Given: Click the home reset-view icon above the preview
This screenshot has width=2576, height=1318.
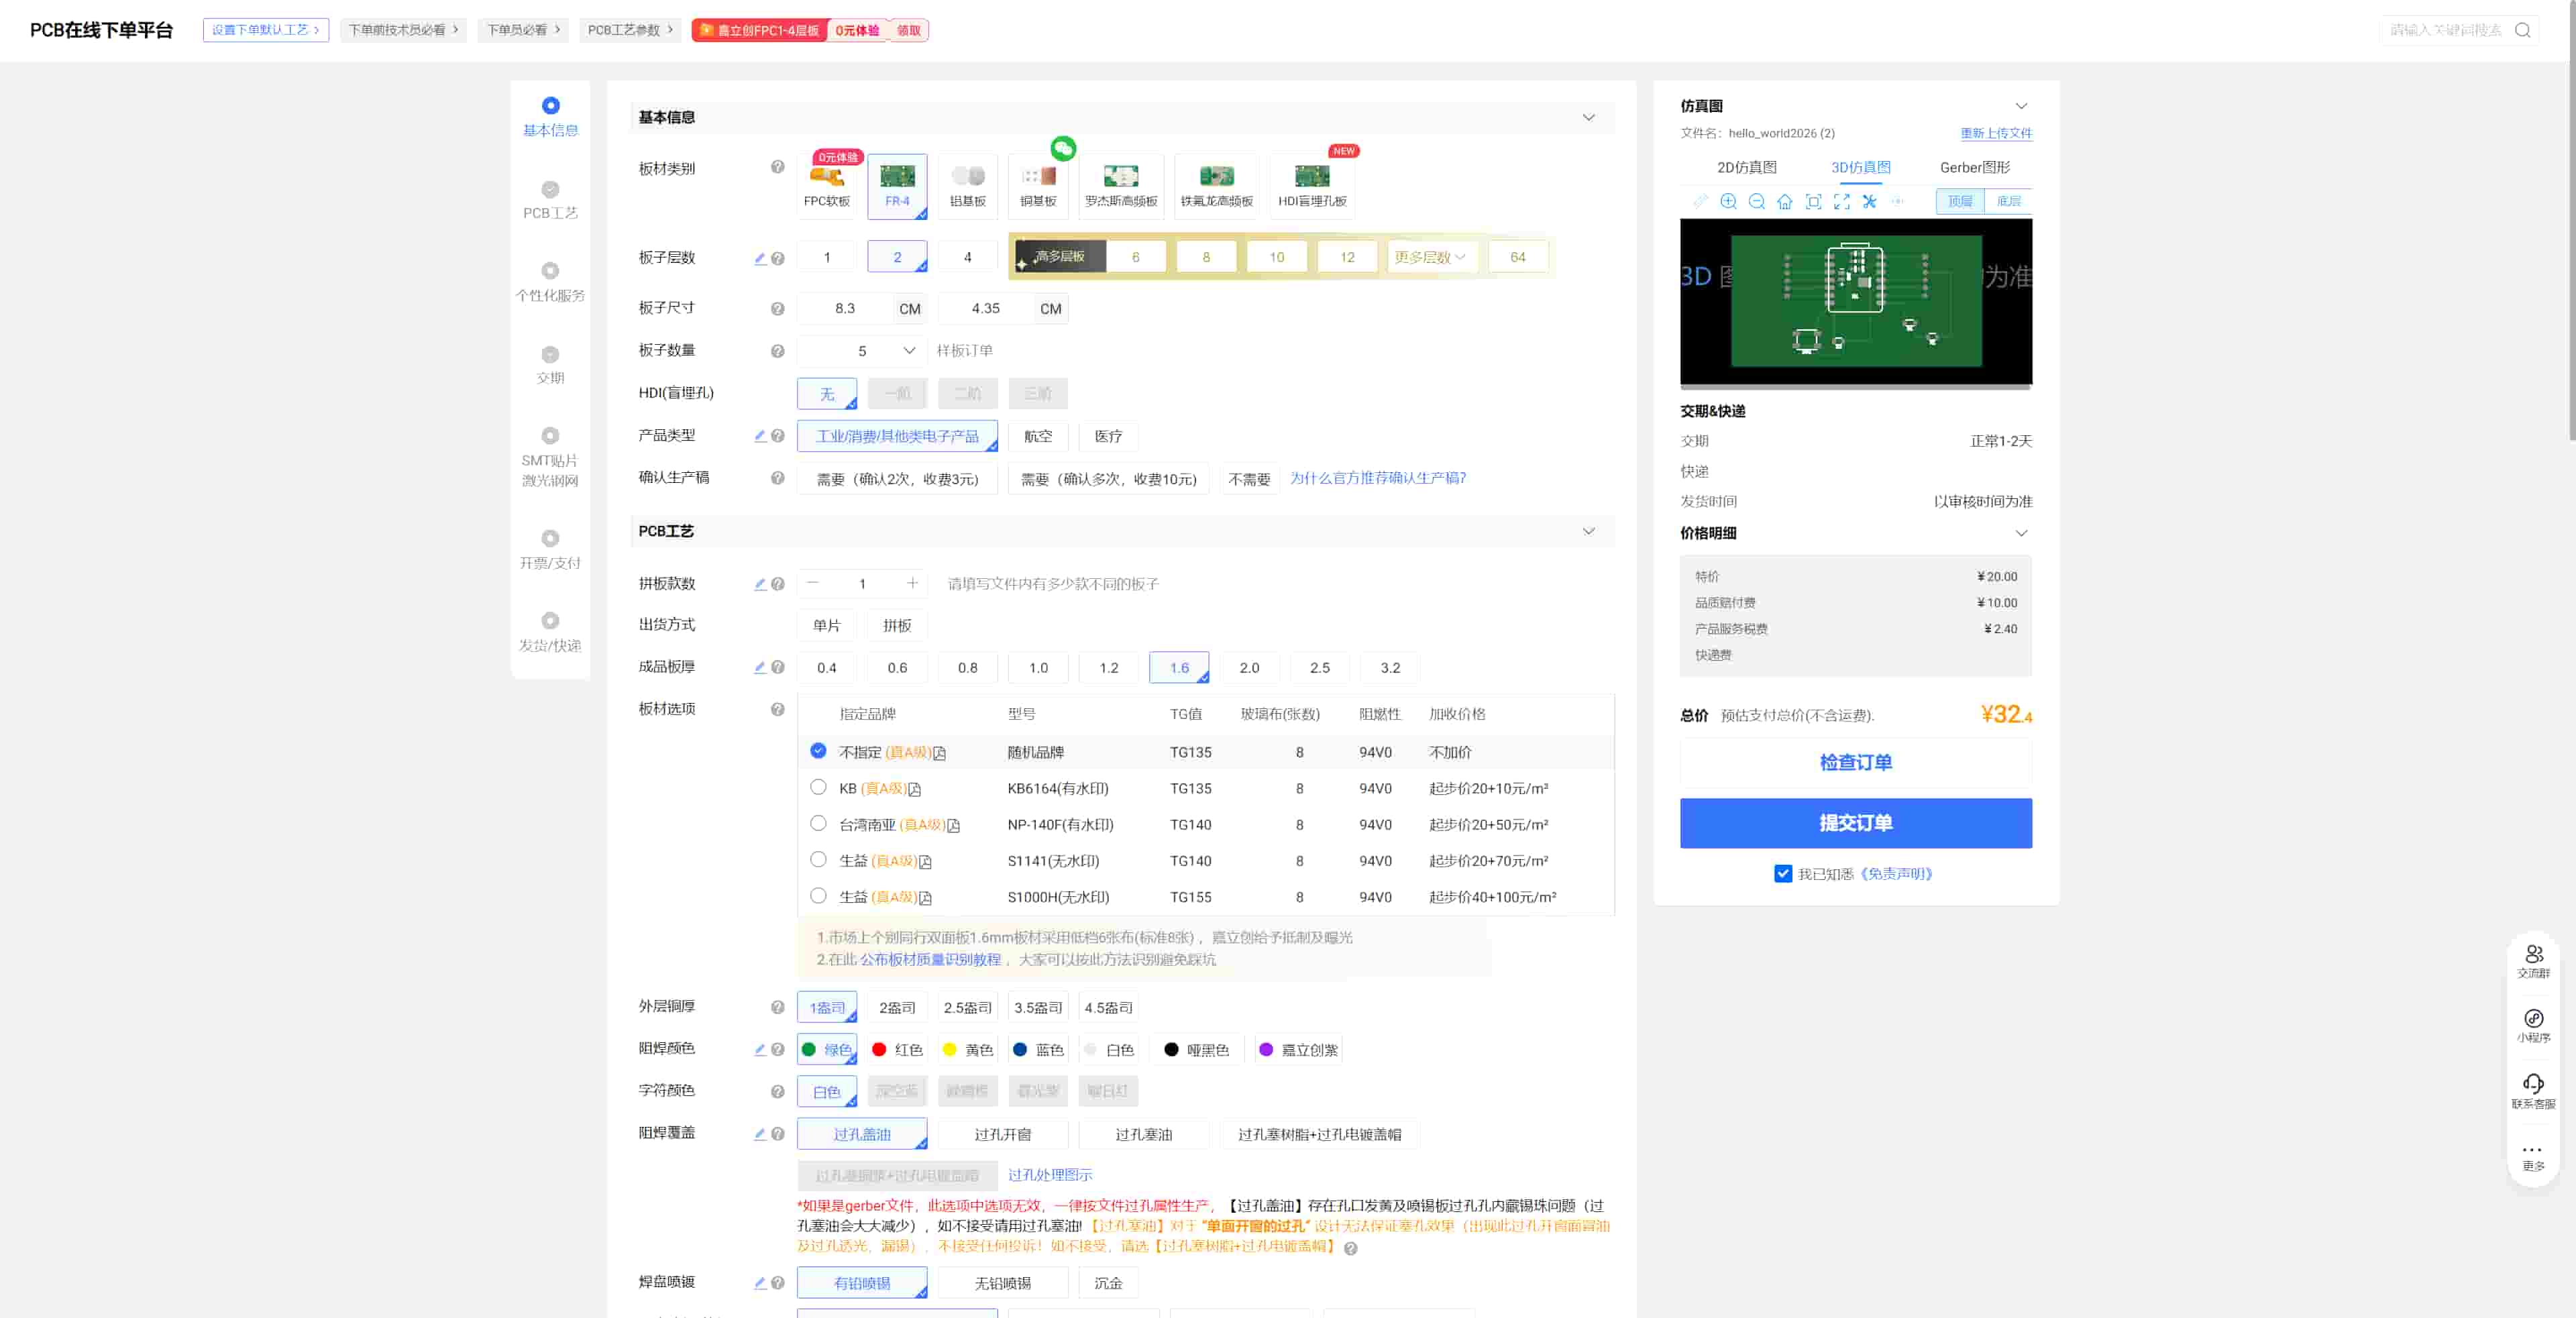Looking at the screenshot, I should 1785,201.
